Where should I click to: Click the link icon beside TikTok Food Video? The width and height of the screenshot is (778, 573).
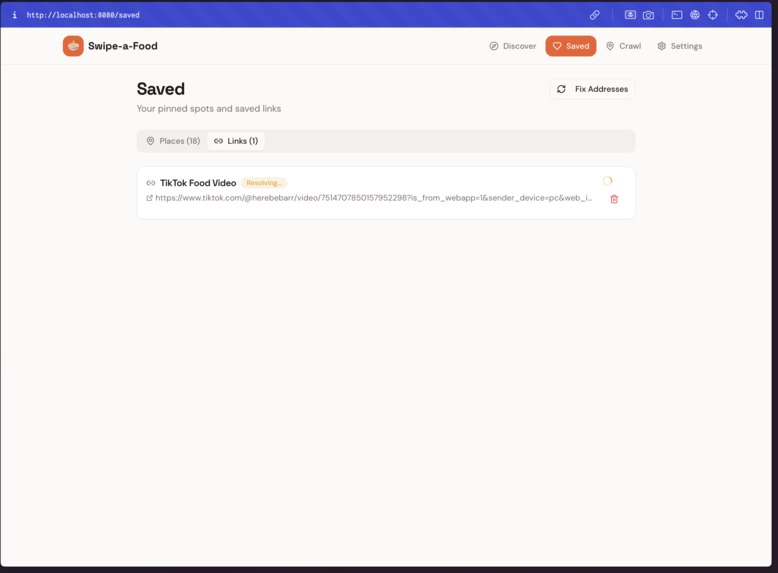coord(151,183)
